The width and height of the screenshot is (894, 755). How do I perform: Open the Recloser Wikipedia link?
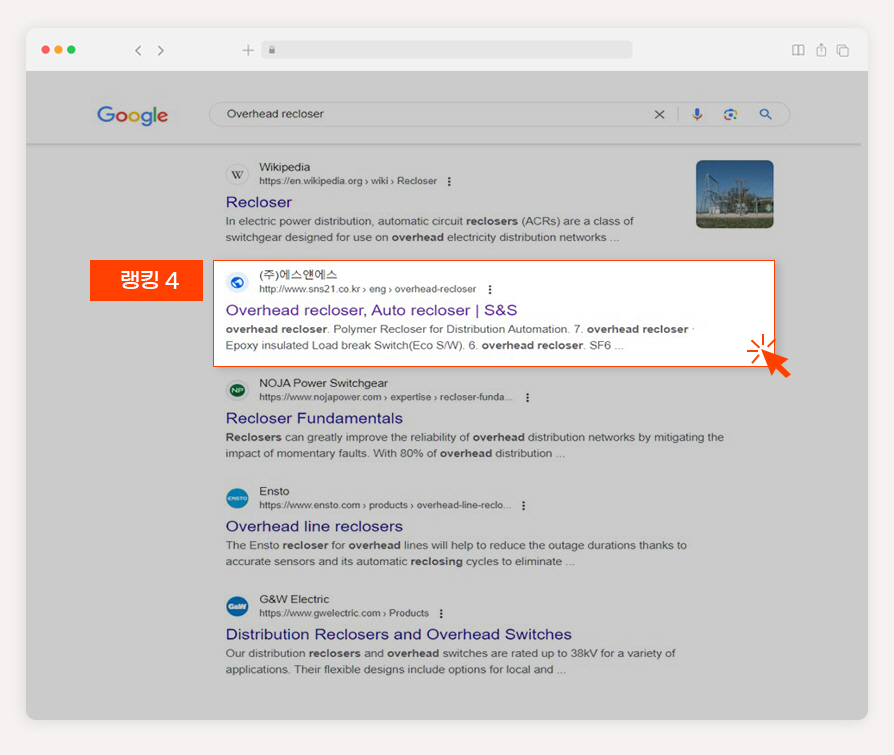click(x=259, y=202)
